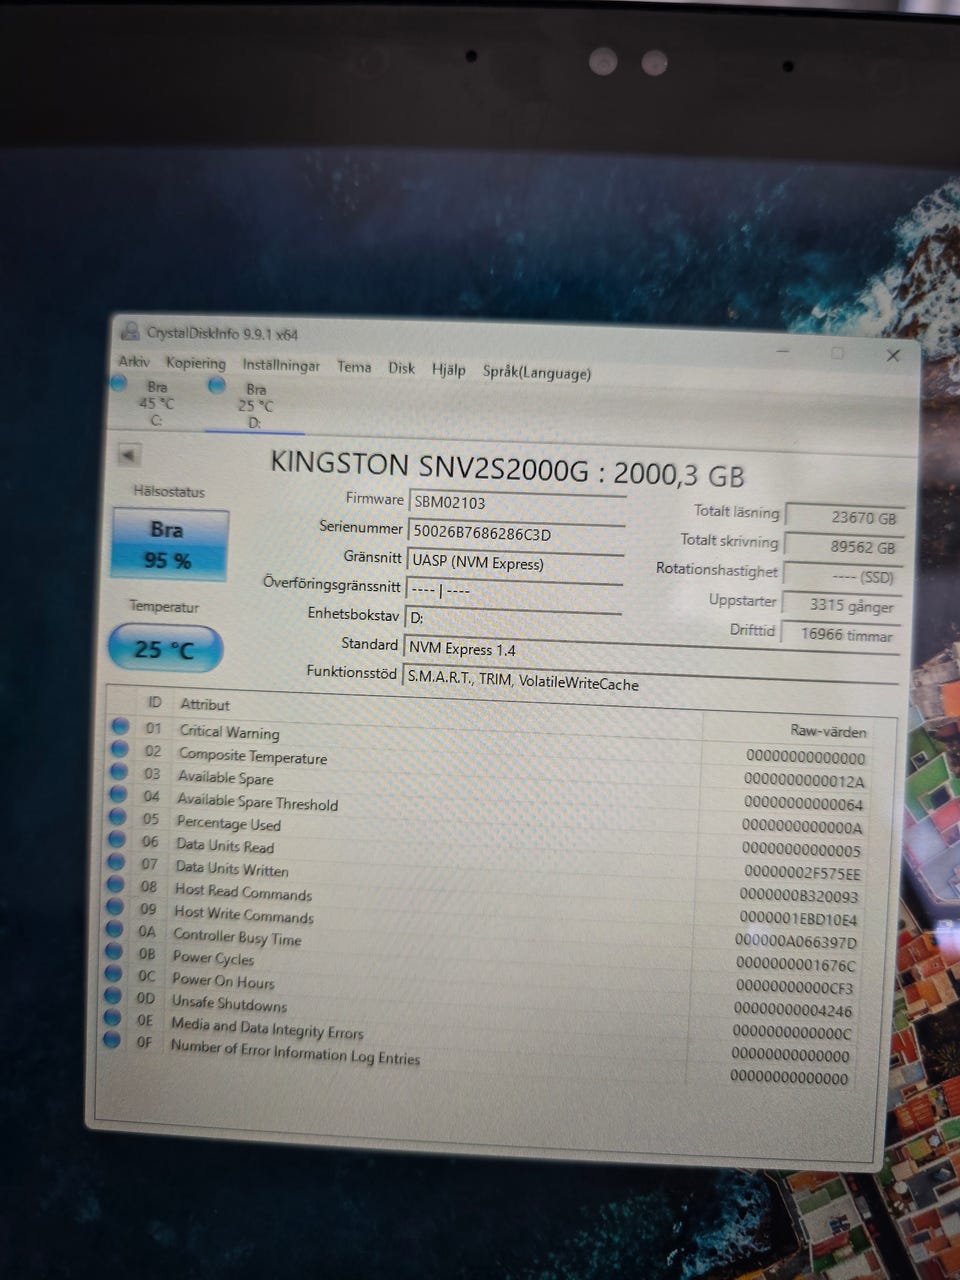Screen dimensions: 960x1280
Task: Click the ID column header
Action: tap(154, 702)
